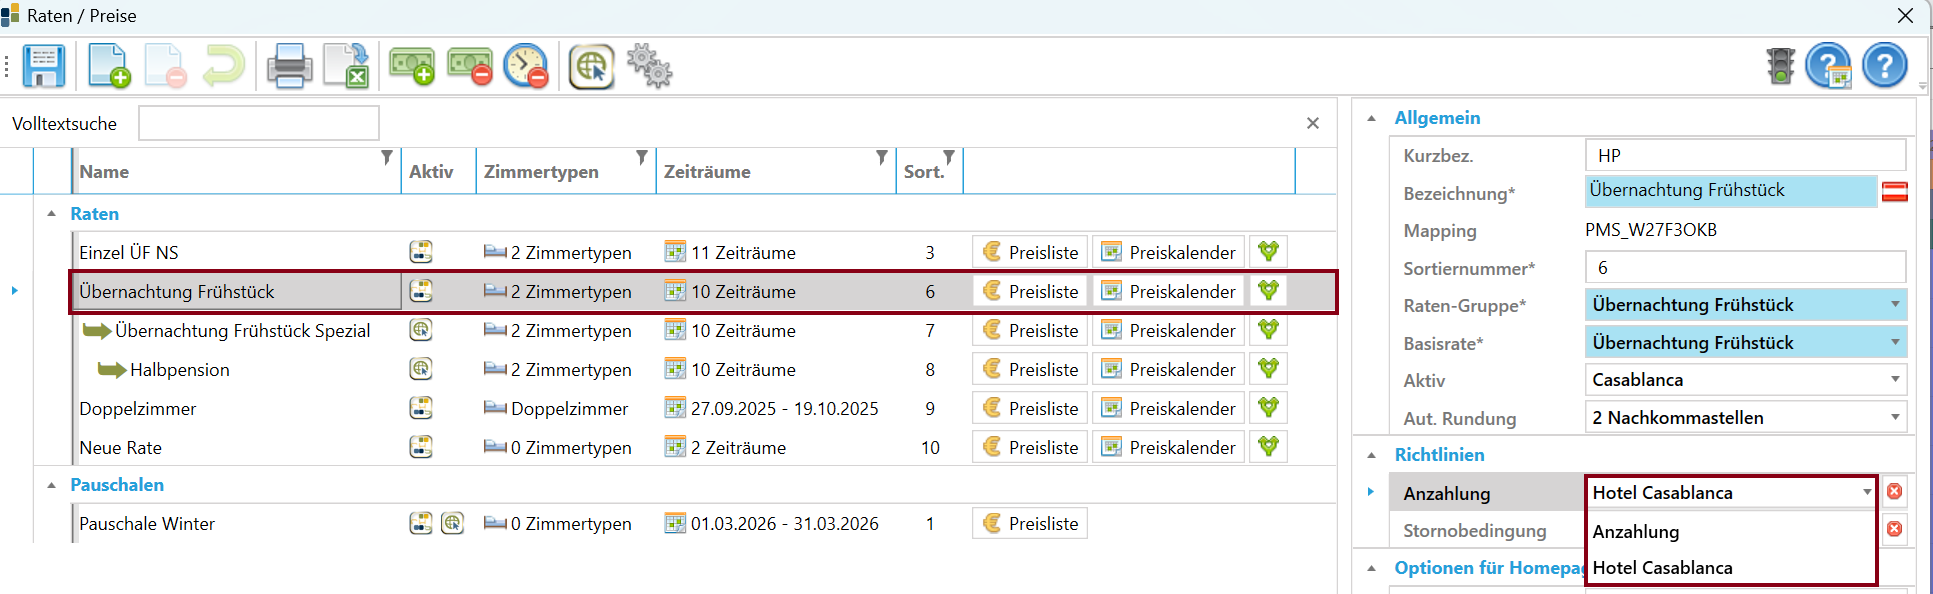1933x594 pixels.
Task: Click the green mapping icon in Halbpension row
Action: click(x=1269, y=369)
